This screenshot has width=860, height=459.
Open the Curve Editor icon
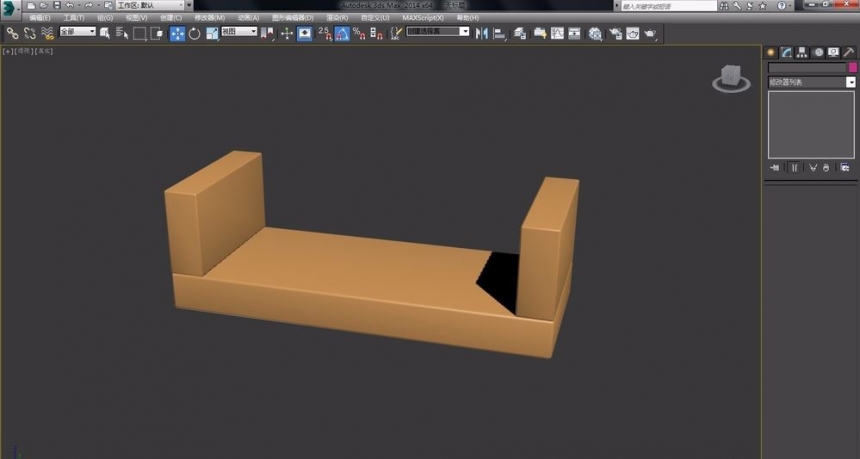point(557,34)
